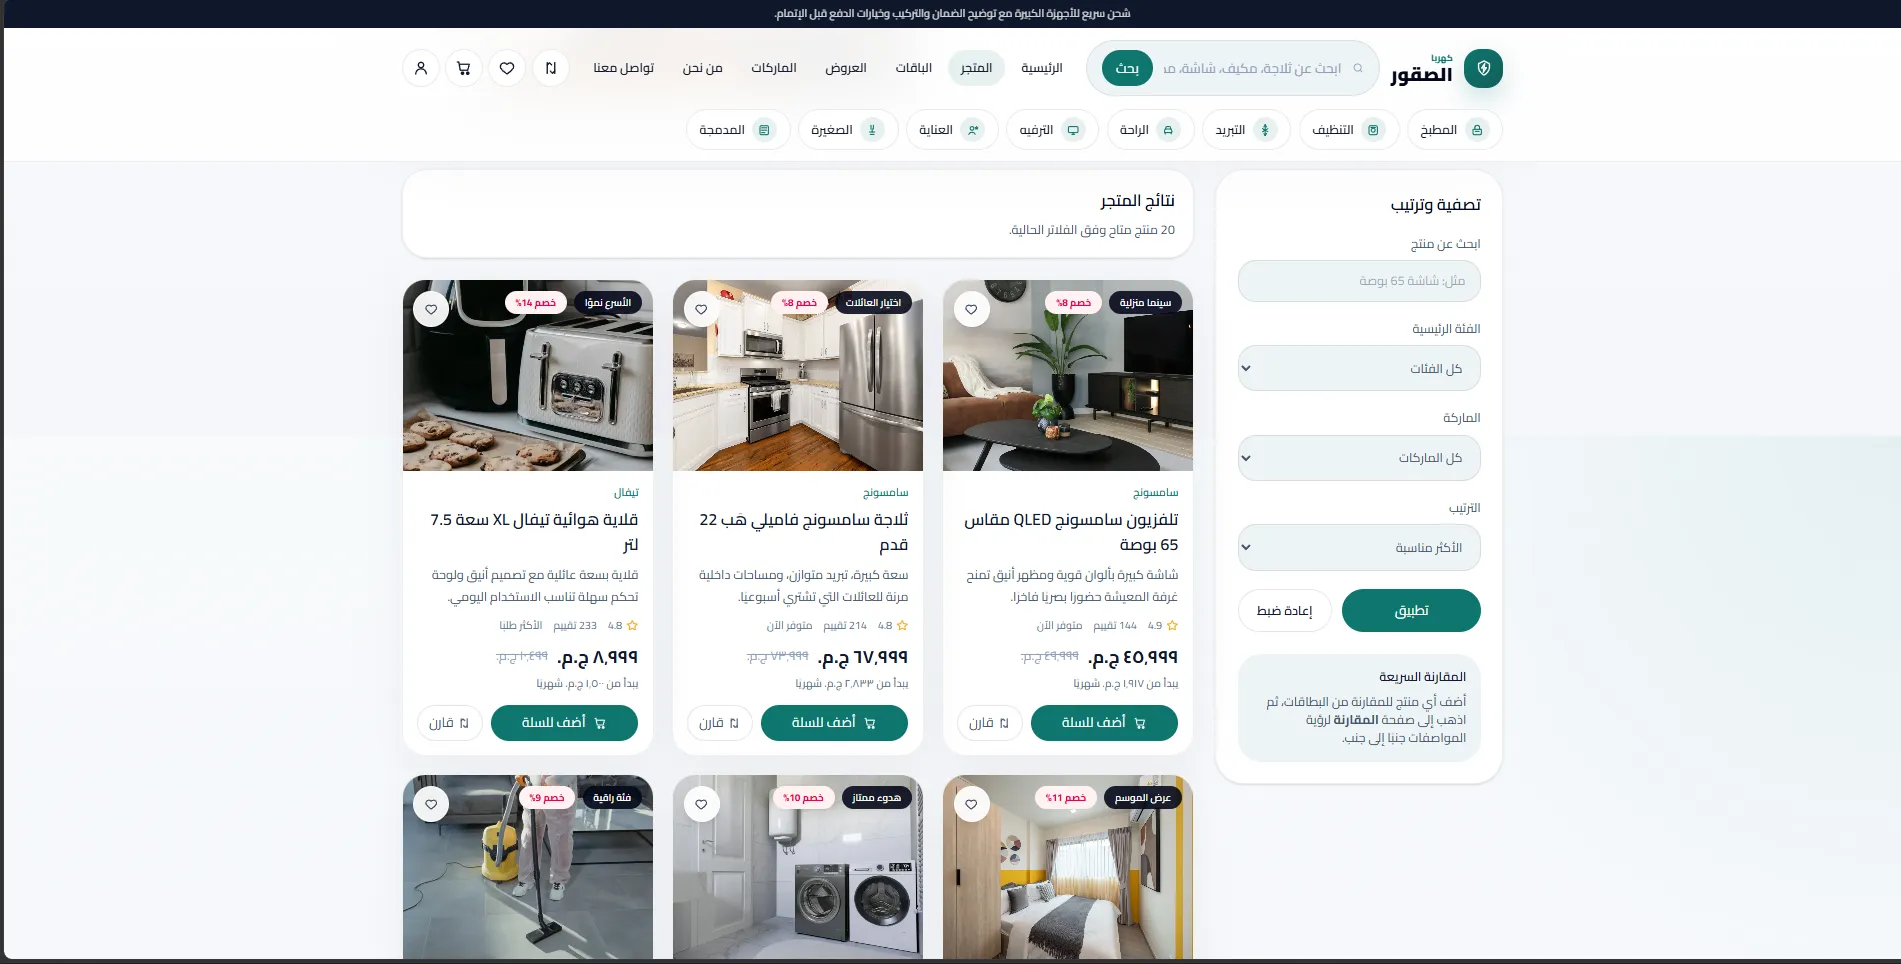Open the compare icon in header

click(551, 68)
